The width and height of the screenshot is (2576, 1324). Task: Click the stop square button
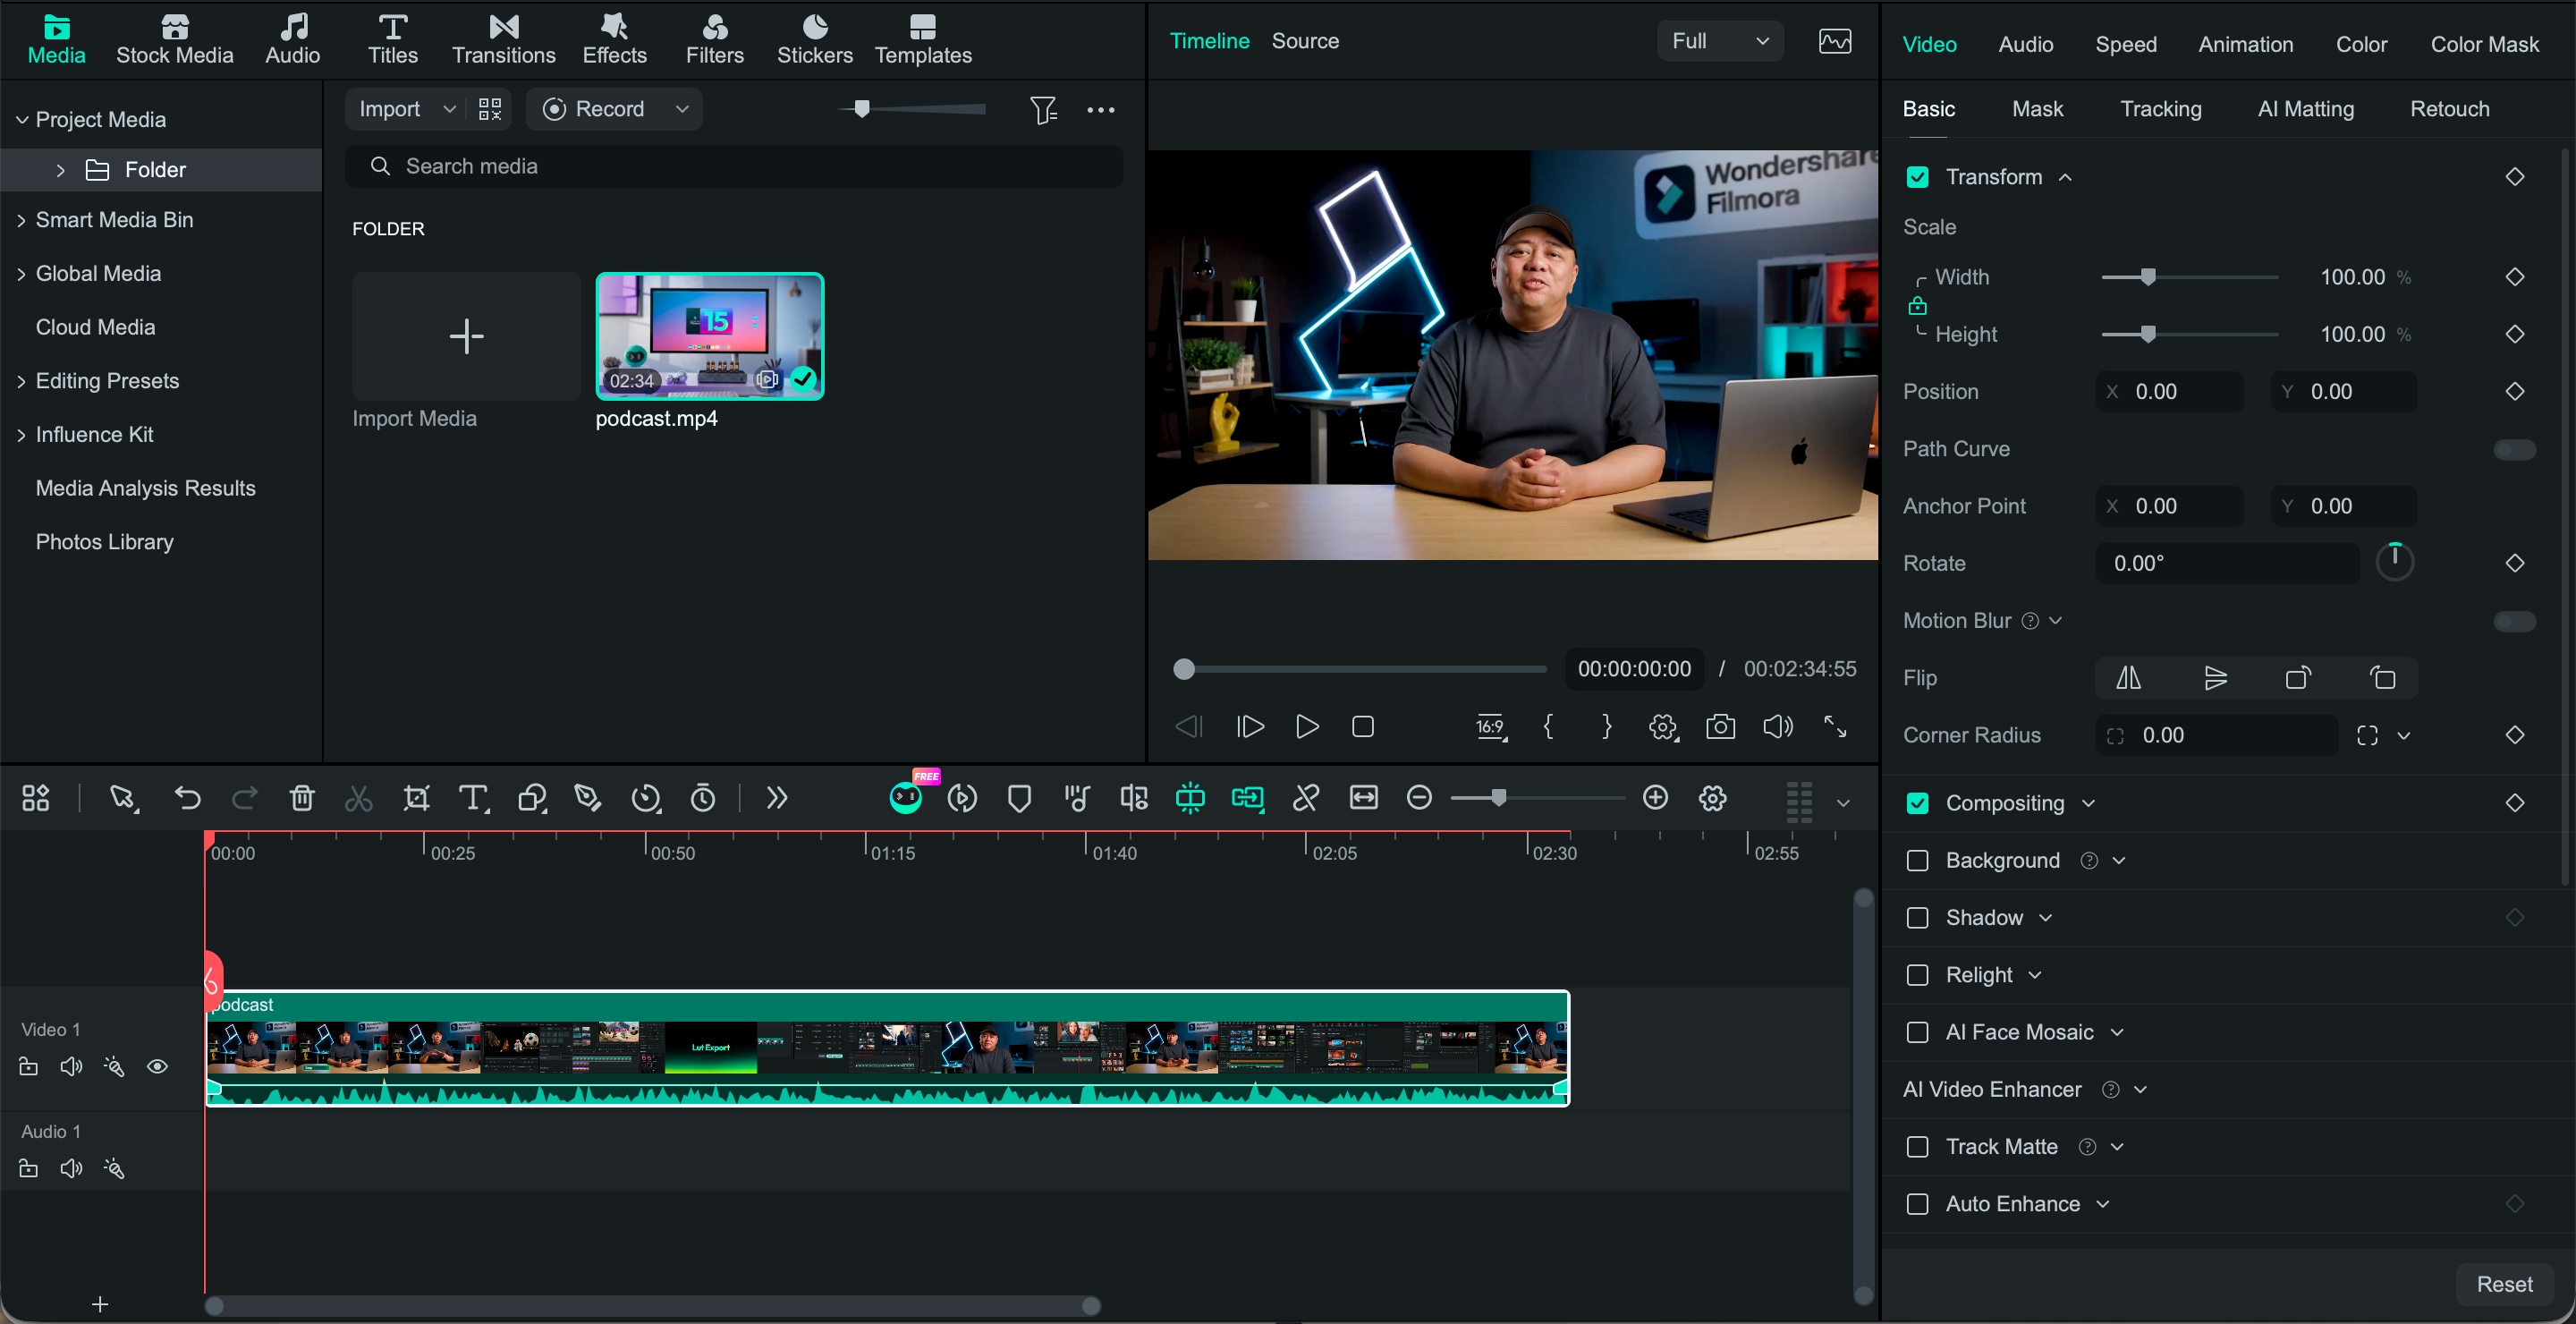tap(1363, 727)
